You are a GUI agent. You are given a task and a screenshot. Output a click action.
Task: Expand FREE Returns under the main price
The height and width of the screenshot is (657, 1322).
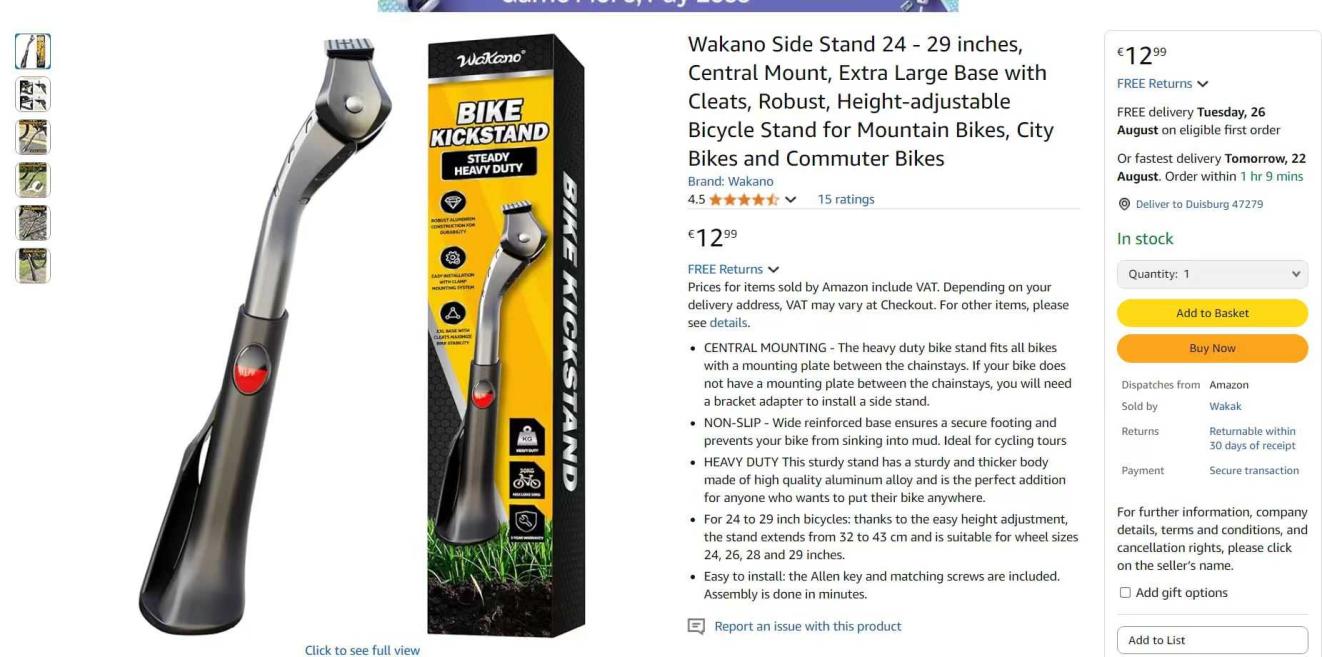tap(733, 269)
